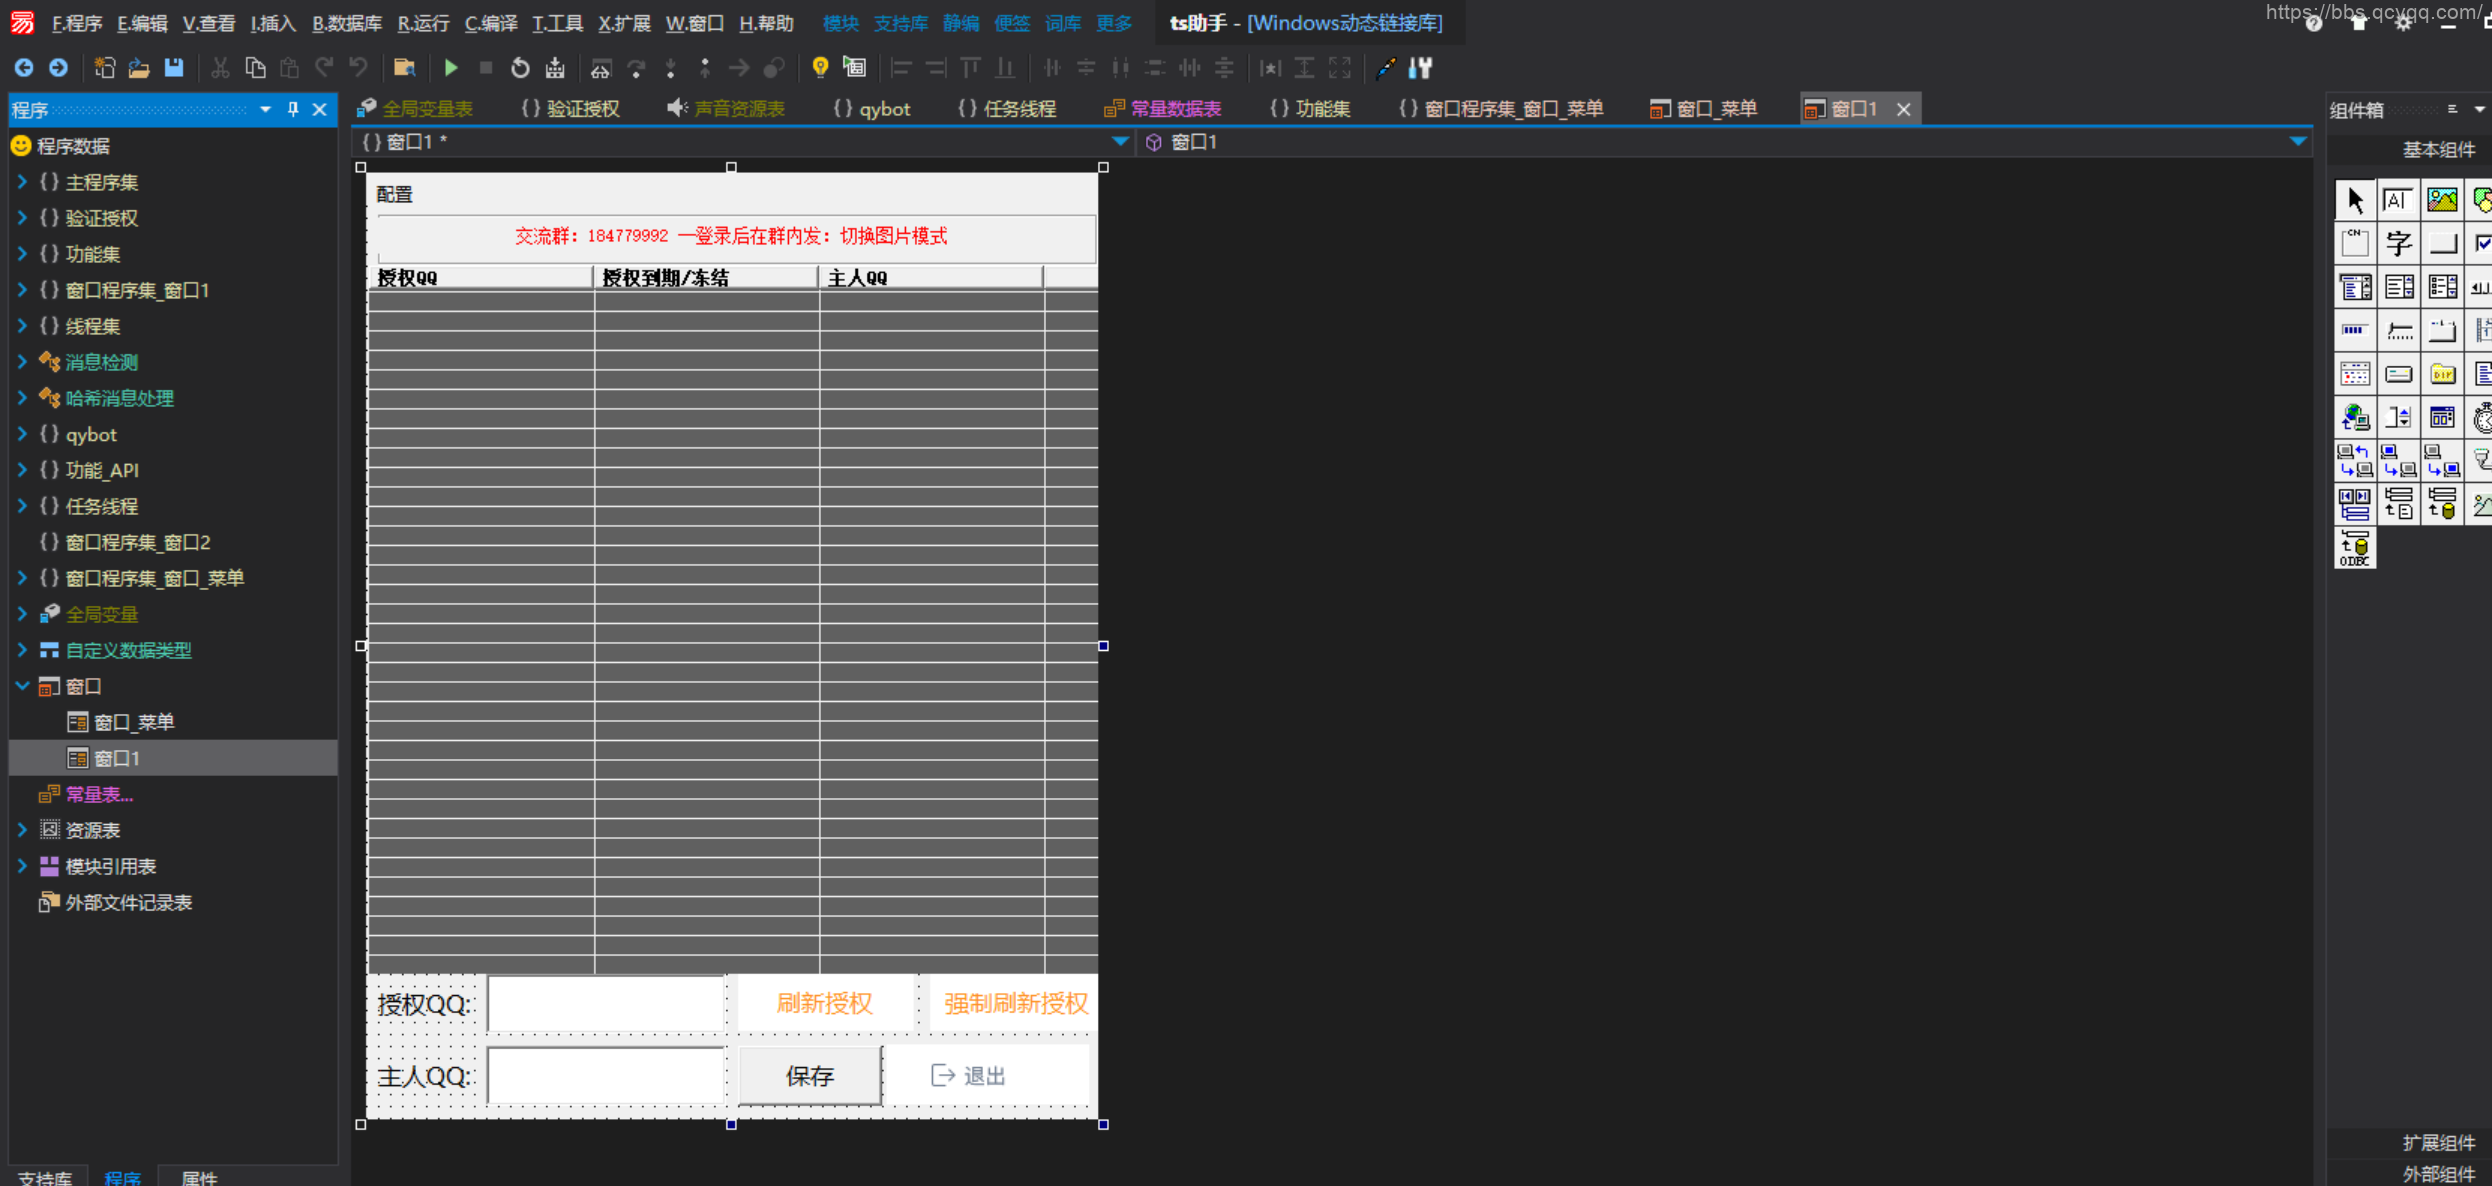Select the combo box component icon

coord(2355,287)
